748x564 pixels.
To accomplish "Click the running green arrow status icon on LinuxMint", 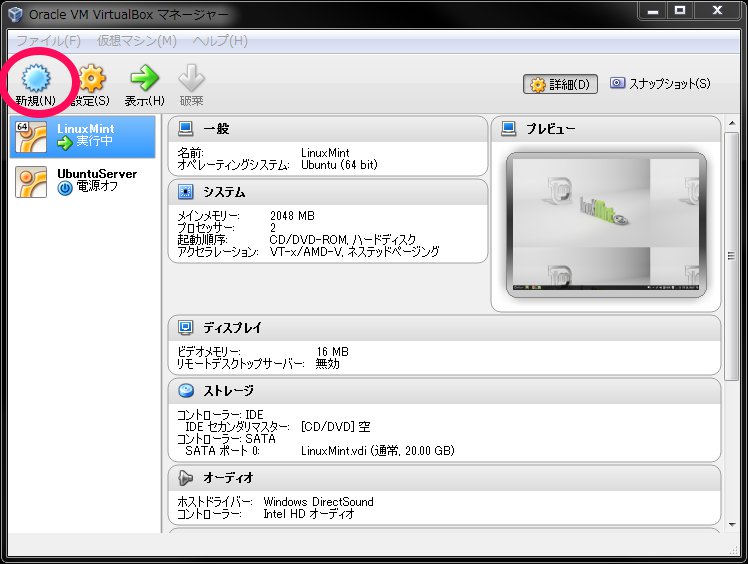I will [x=64, y=142].
